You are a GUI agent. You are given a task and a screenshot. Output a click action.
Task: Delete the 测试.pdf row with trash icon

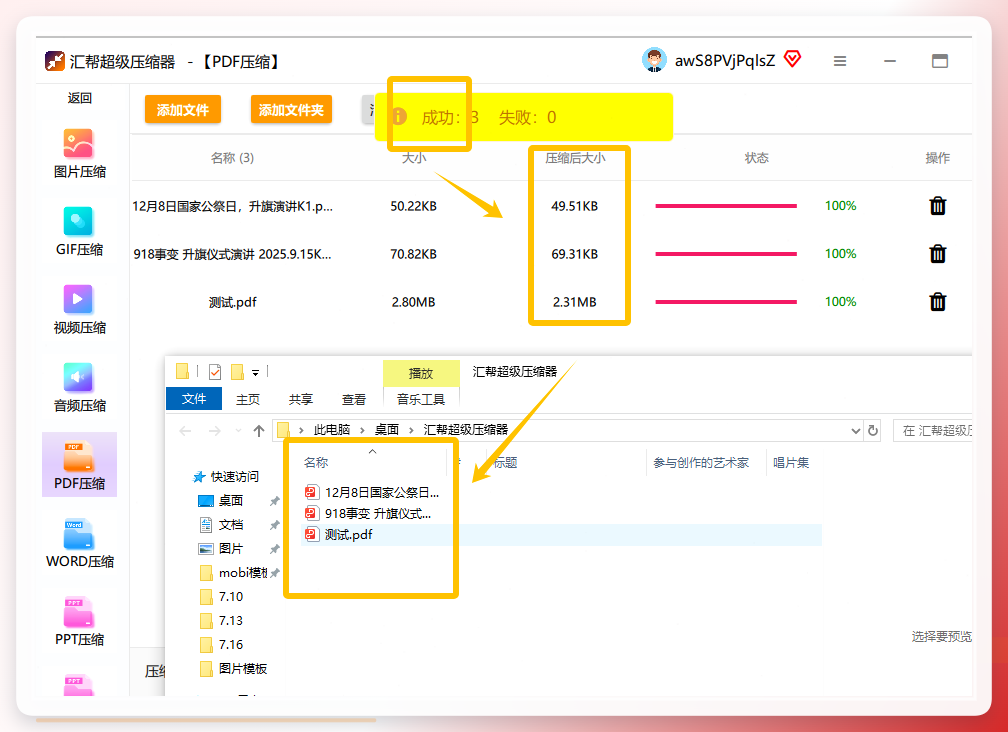pos(937,301)
